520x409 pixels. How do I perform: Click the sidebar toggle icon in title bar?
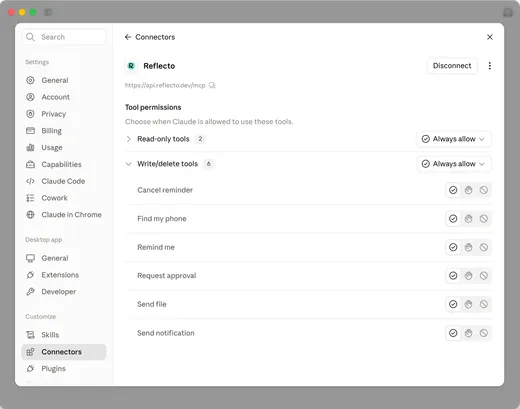pos(48,12)
